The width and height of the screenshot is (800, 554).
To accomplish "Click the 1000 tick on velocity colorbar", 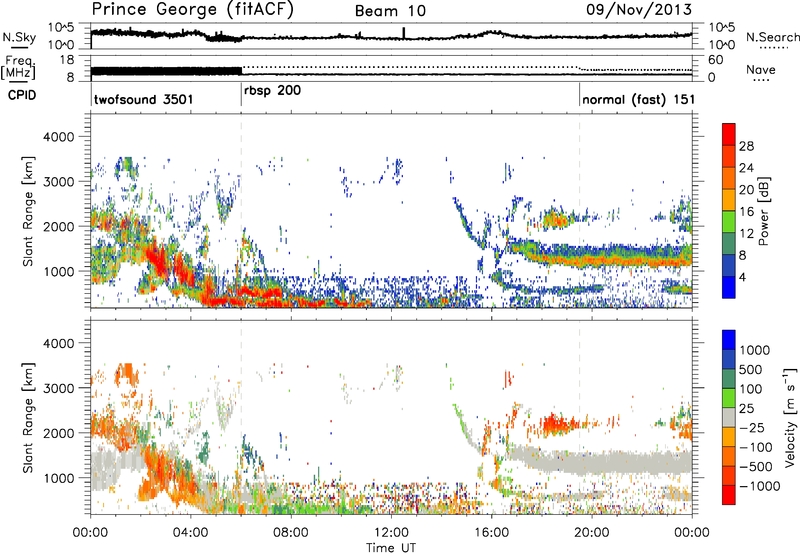I will click(x=755, y=350).
